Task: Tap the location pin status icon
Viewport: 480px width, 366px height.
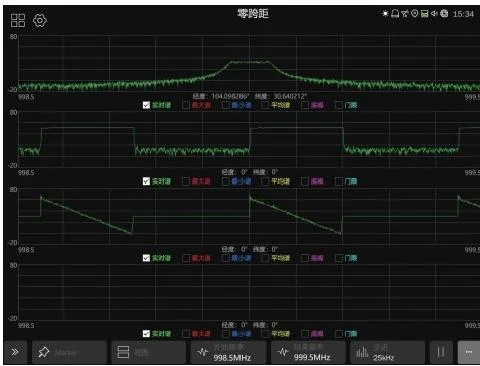Action: coord(415,14)
